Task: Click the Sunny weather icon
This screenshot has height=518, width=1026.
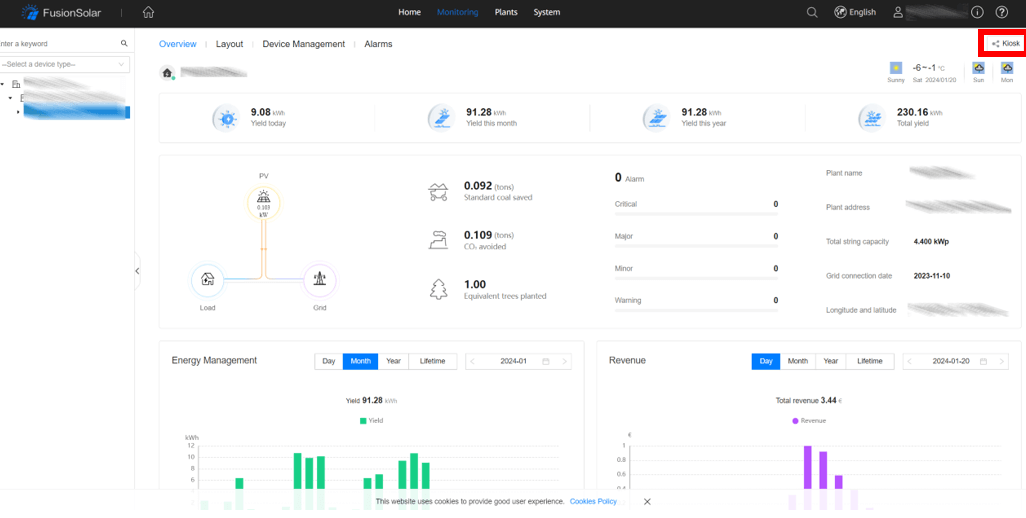Action: 896,67
